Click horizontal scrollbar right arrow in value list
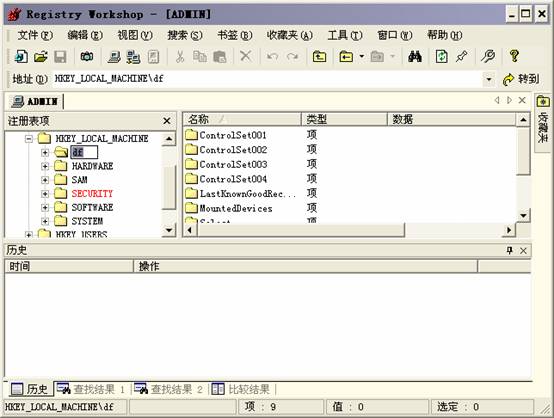 click(509, 230)
